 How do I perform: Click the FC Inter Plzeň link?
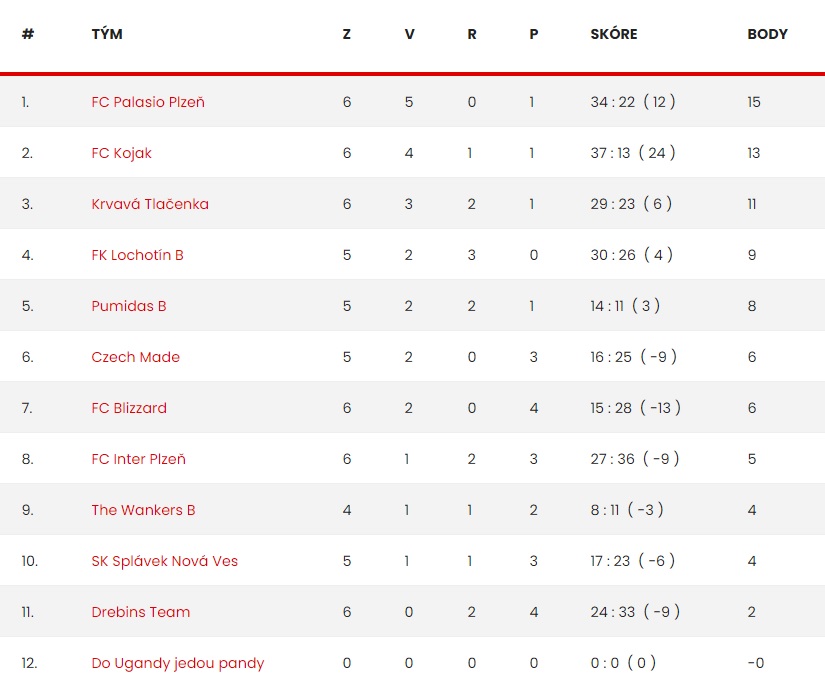coord(138,459)
